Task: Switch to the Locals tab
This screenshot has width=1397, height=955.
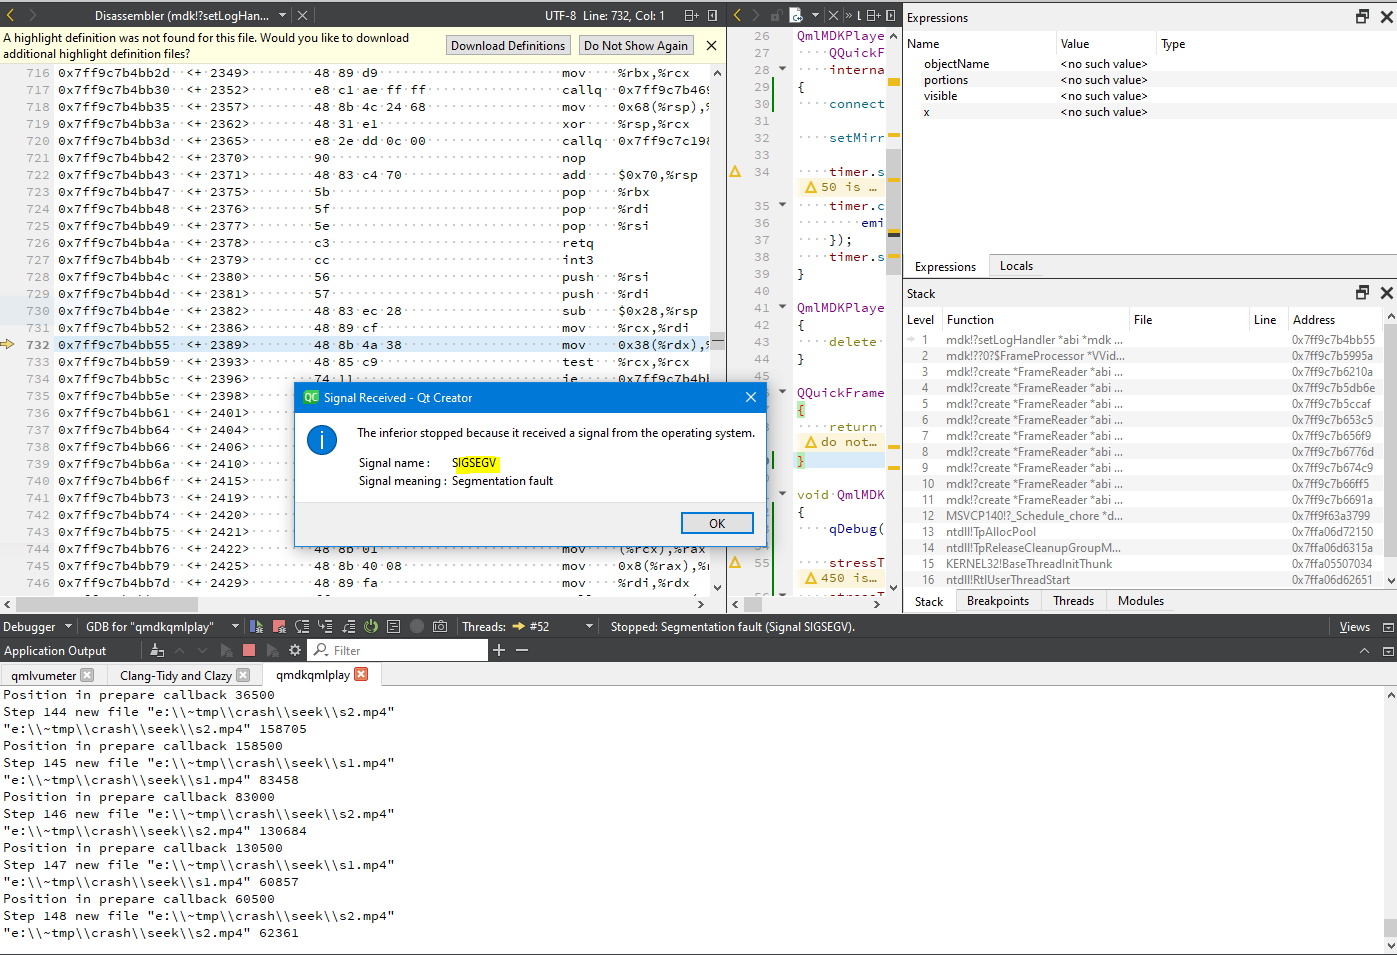Action: tap(1016, 266)
